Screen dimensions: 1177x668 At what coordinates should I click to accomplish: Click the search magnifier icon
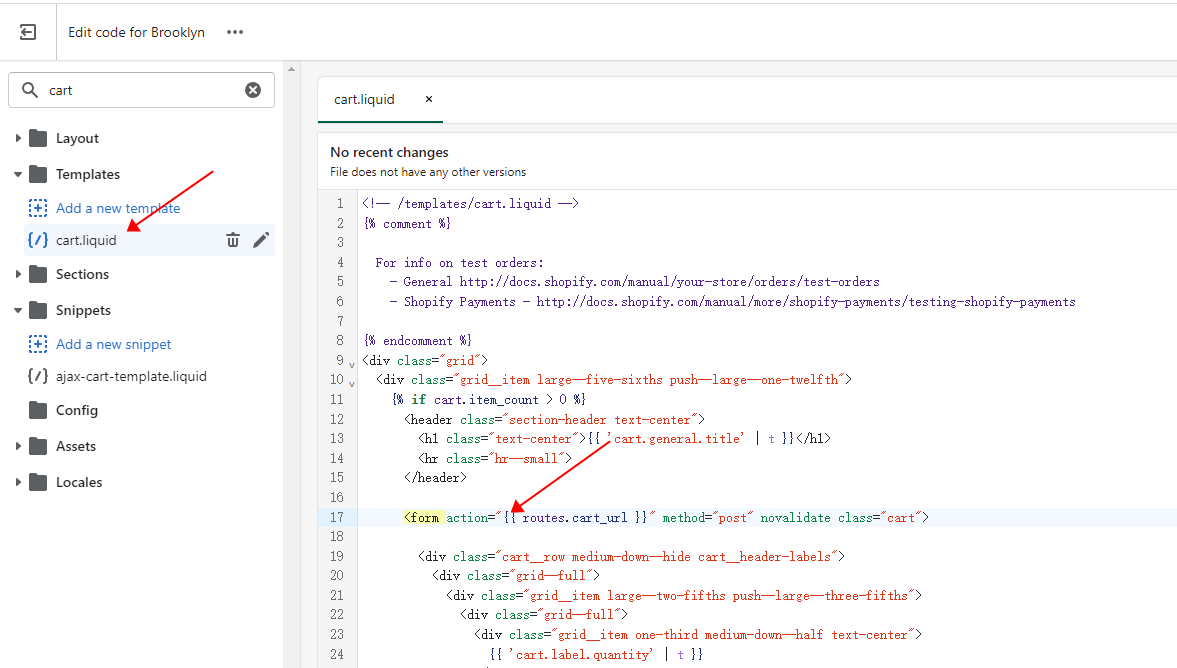30,90
